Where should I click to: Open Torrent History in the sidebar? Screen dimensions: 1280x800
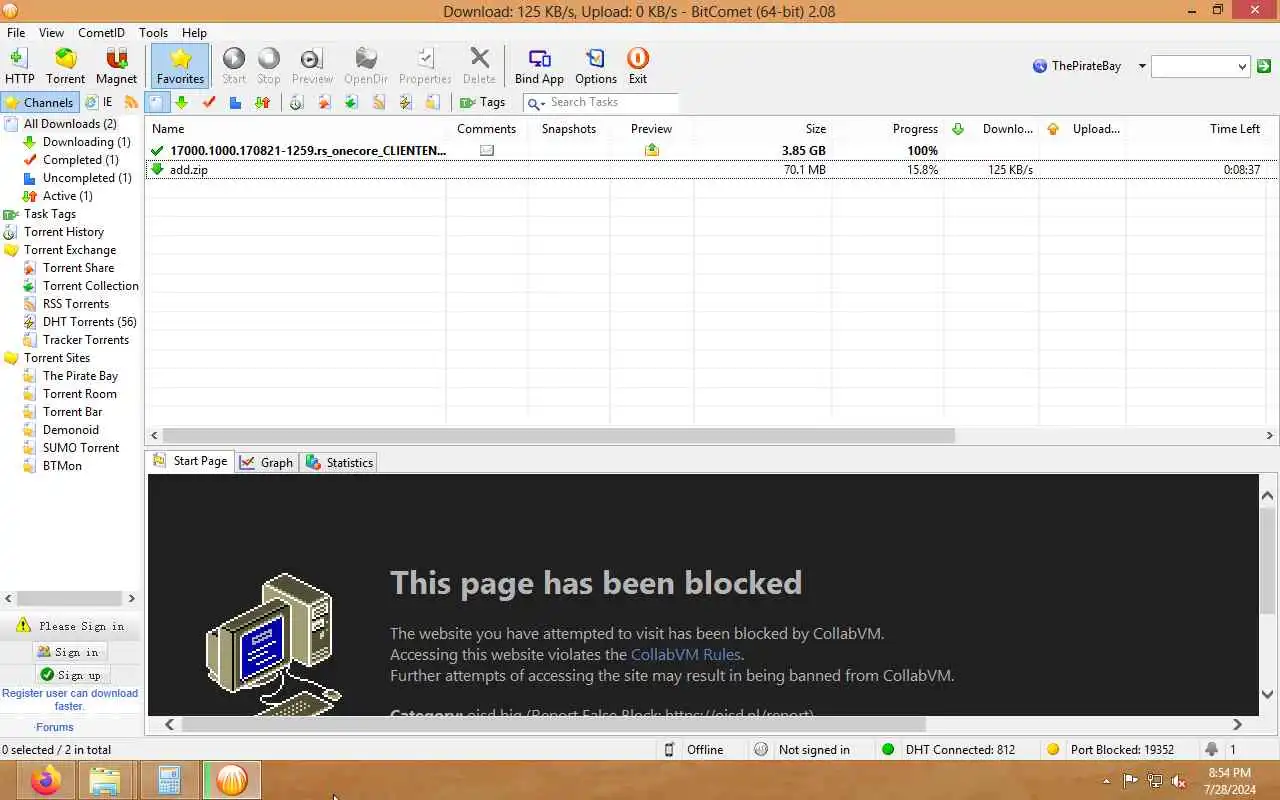[x=63, y=232]
